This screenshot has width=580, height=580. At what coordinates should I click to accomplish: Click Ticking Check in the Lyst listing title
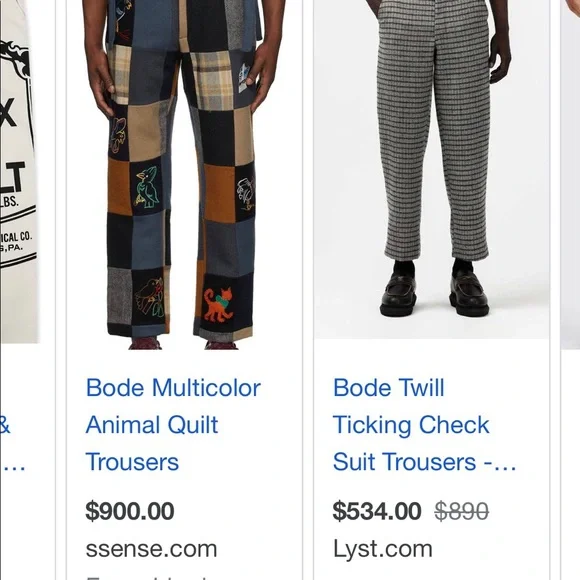(411, 425)
